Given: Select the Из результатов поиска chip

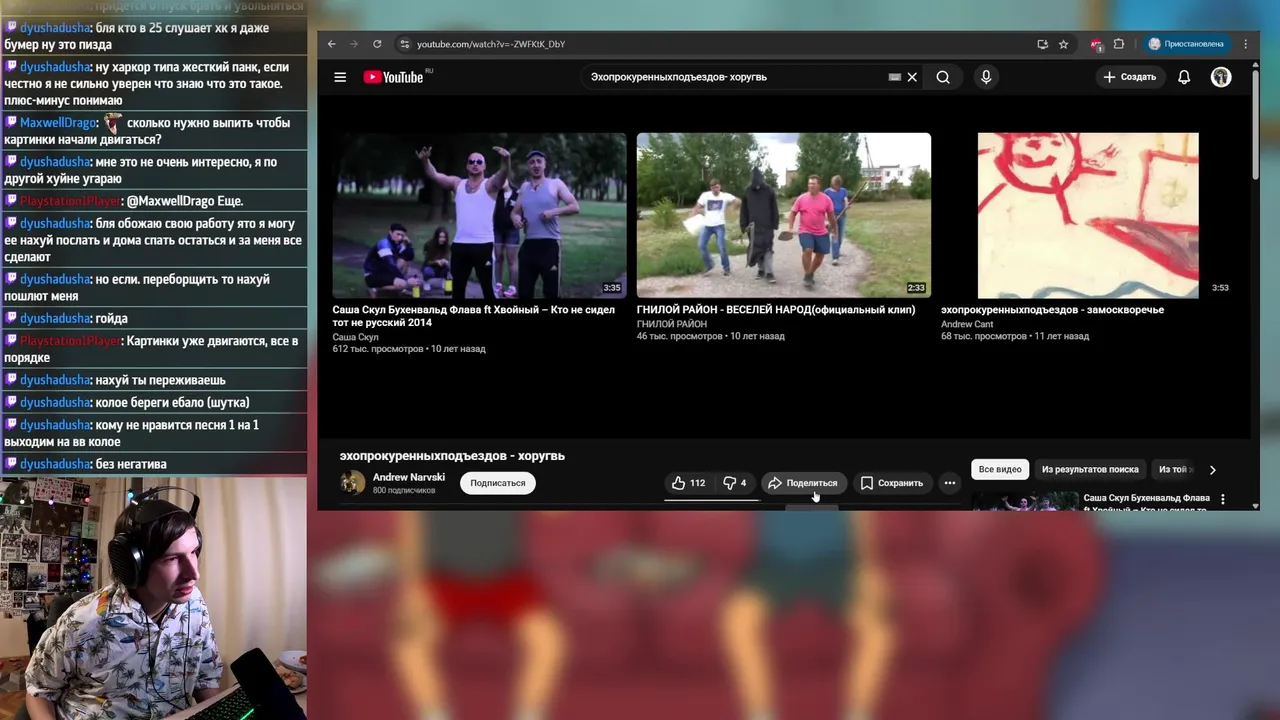Looking at the screenshot, I should click(x=1090, y=469).
